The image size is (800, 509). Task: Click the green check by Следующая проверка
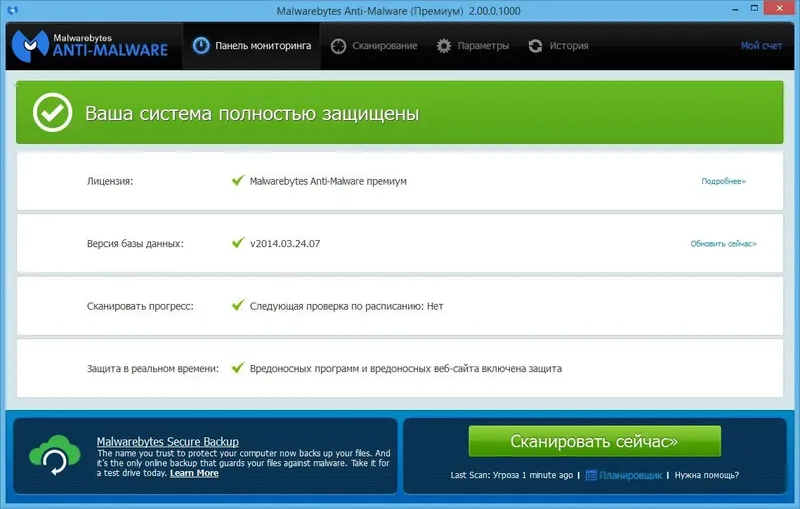pyautogui.click(x=238, y=305)
